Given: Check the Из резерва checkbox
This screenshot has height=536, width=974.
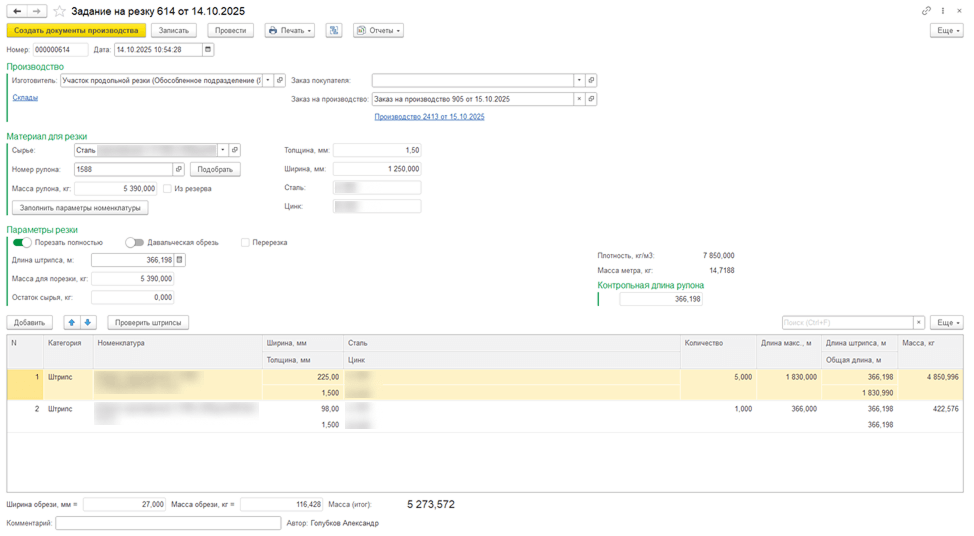Looking at the screenshot, I should [167, 188].
